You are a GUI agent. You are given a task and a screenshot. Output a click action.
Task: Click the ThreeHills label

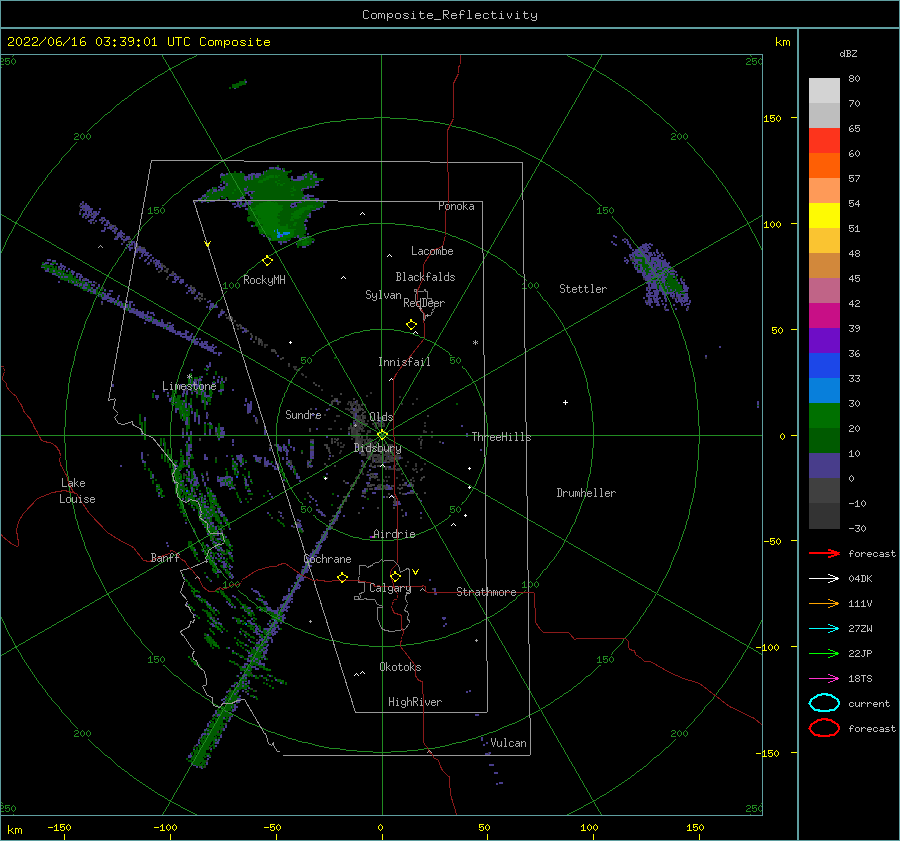tap(501, 437)
